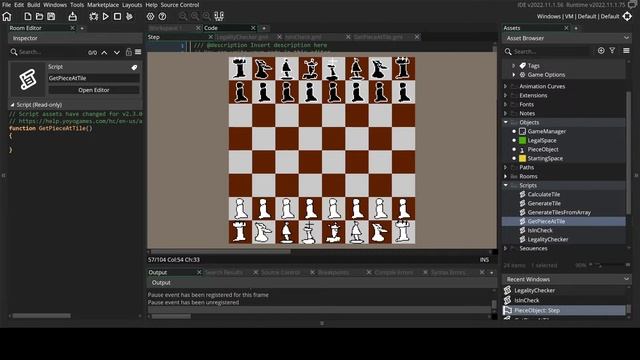Stop the game square icon
Screen dimensions: 640x360
coord(117,16)
